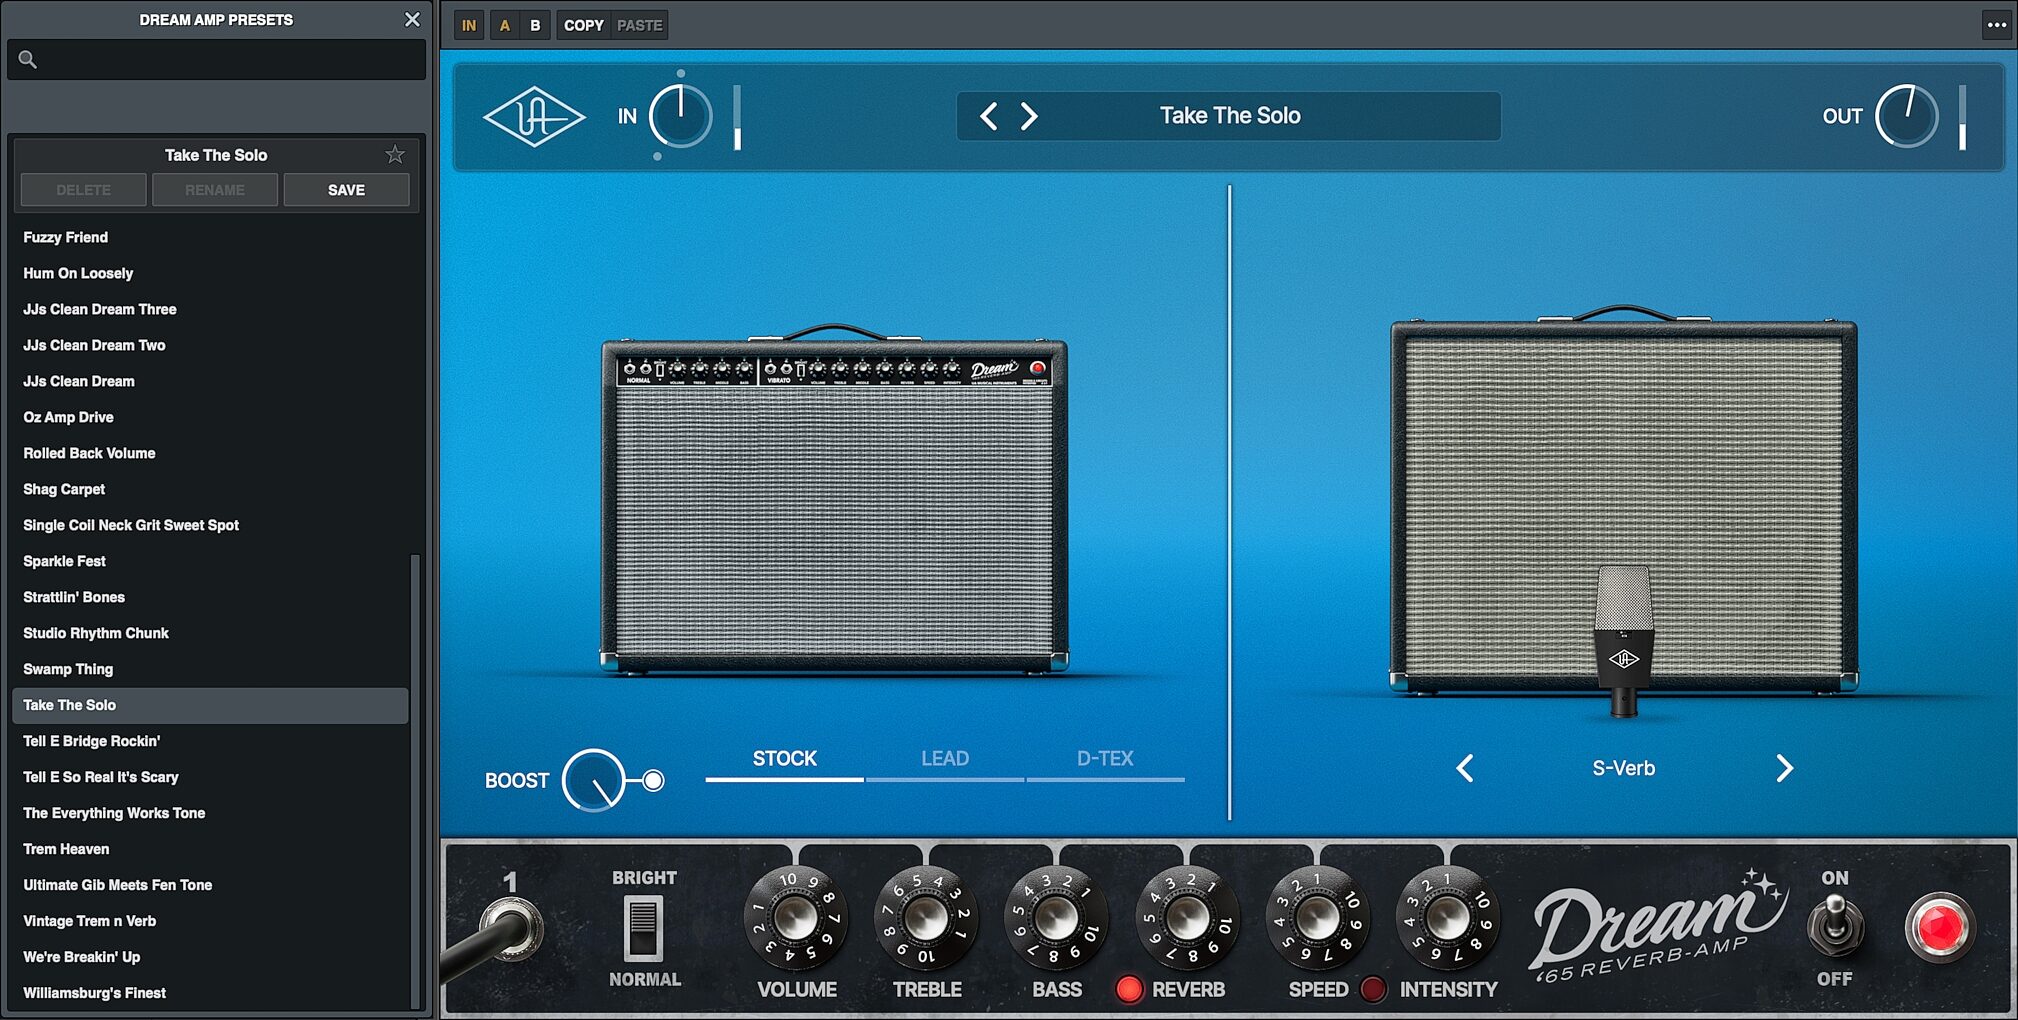
Task: Load the Hum On Loosely preset
Action: coord(210,273)
